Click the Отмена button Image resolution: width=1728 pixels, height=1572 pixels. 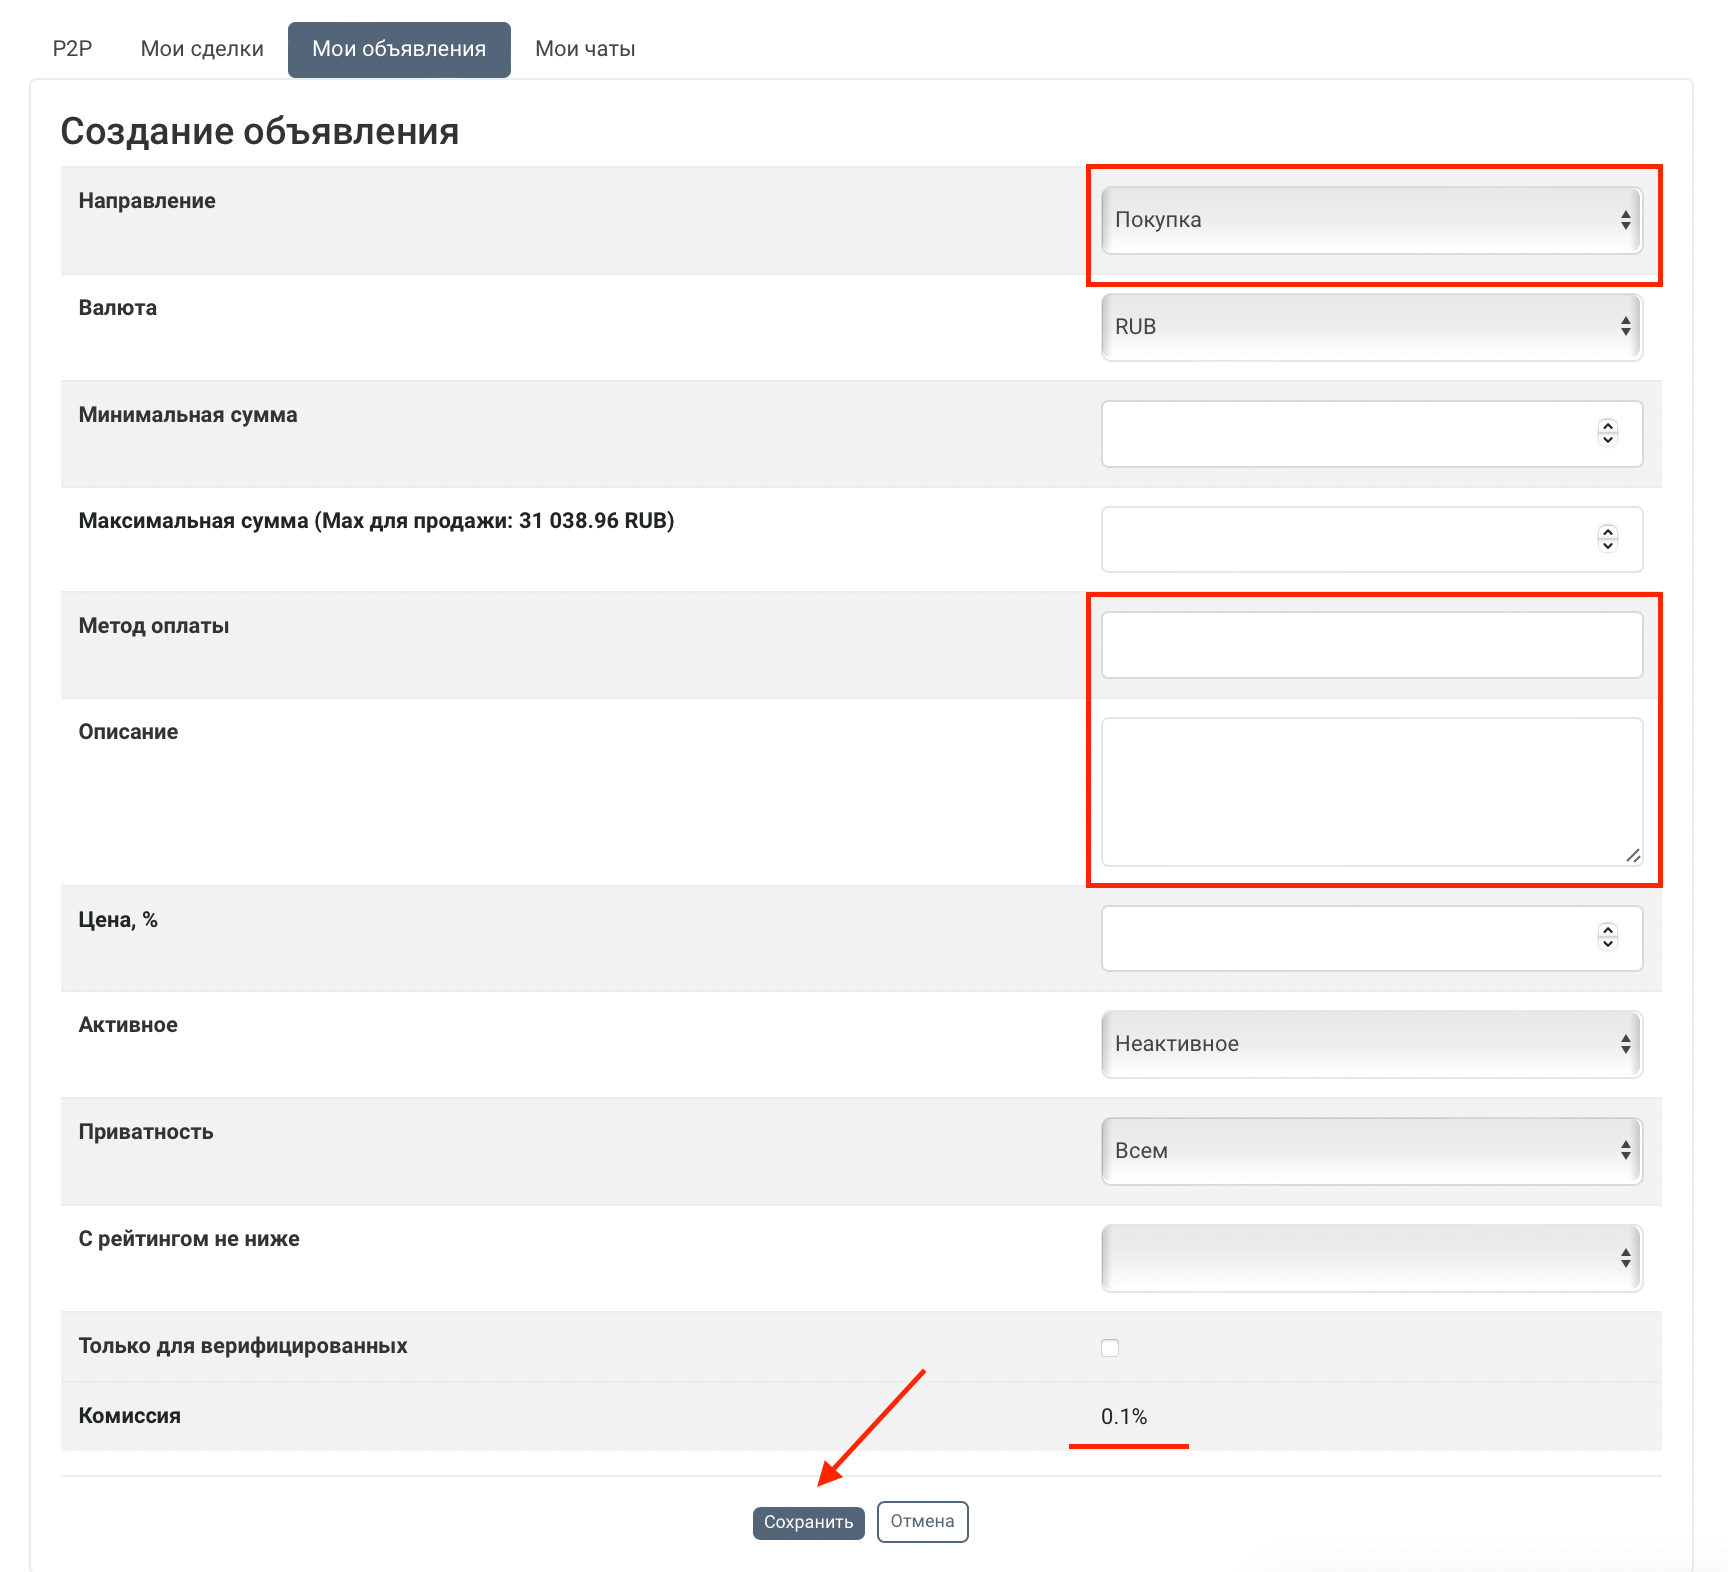[x=922, y=1521]
